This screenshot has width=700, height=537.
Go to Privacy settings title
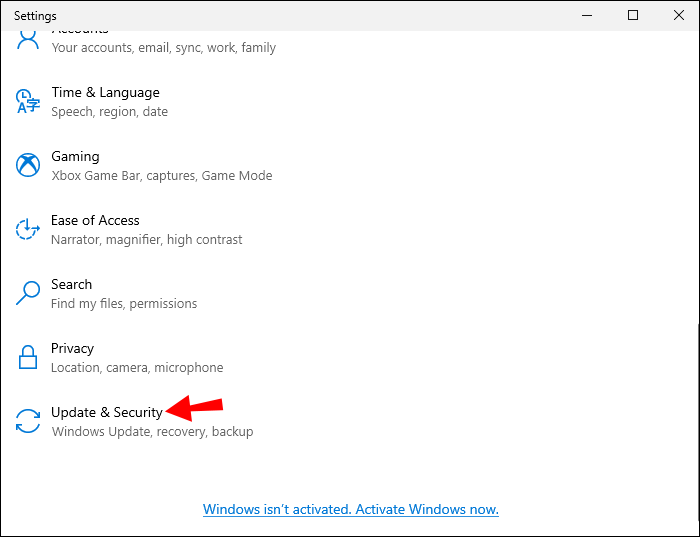72,349
